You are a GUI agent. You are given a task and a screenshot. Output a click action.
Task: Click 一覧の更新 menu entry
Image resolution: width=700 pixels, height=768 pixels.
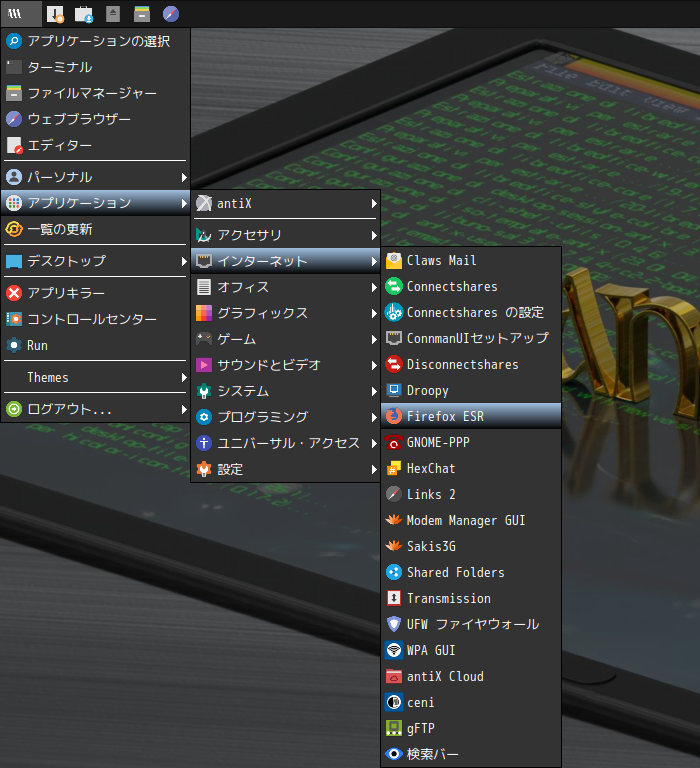click(96, 229)
